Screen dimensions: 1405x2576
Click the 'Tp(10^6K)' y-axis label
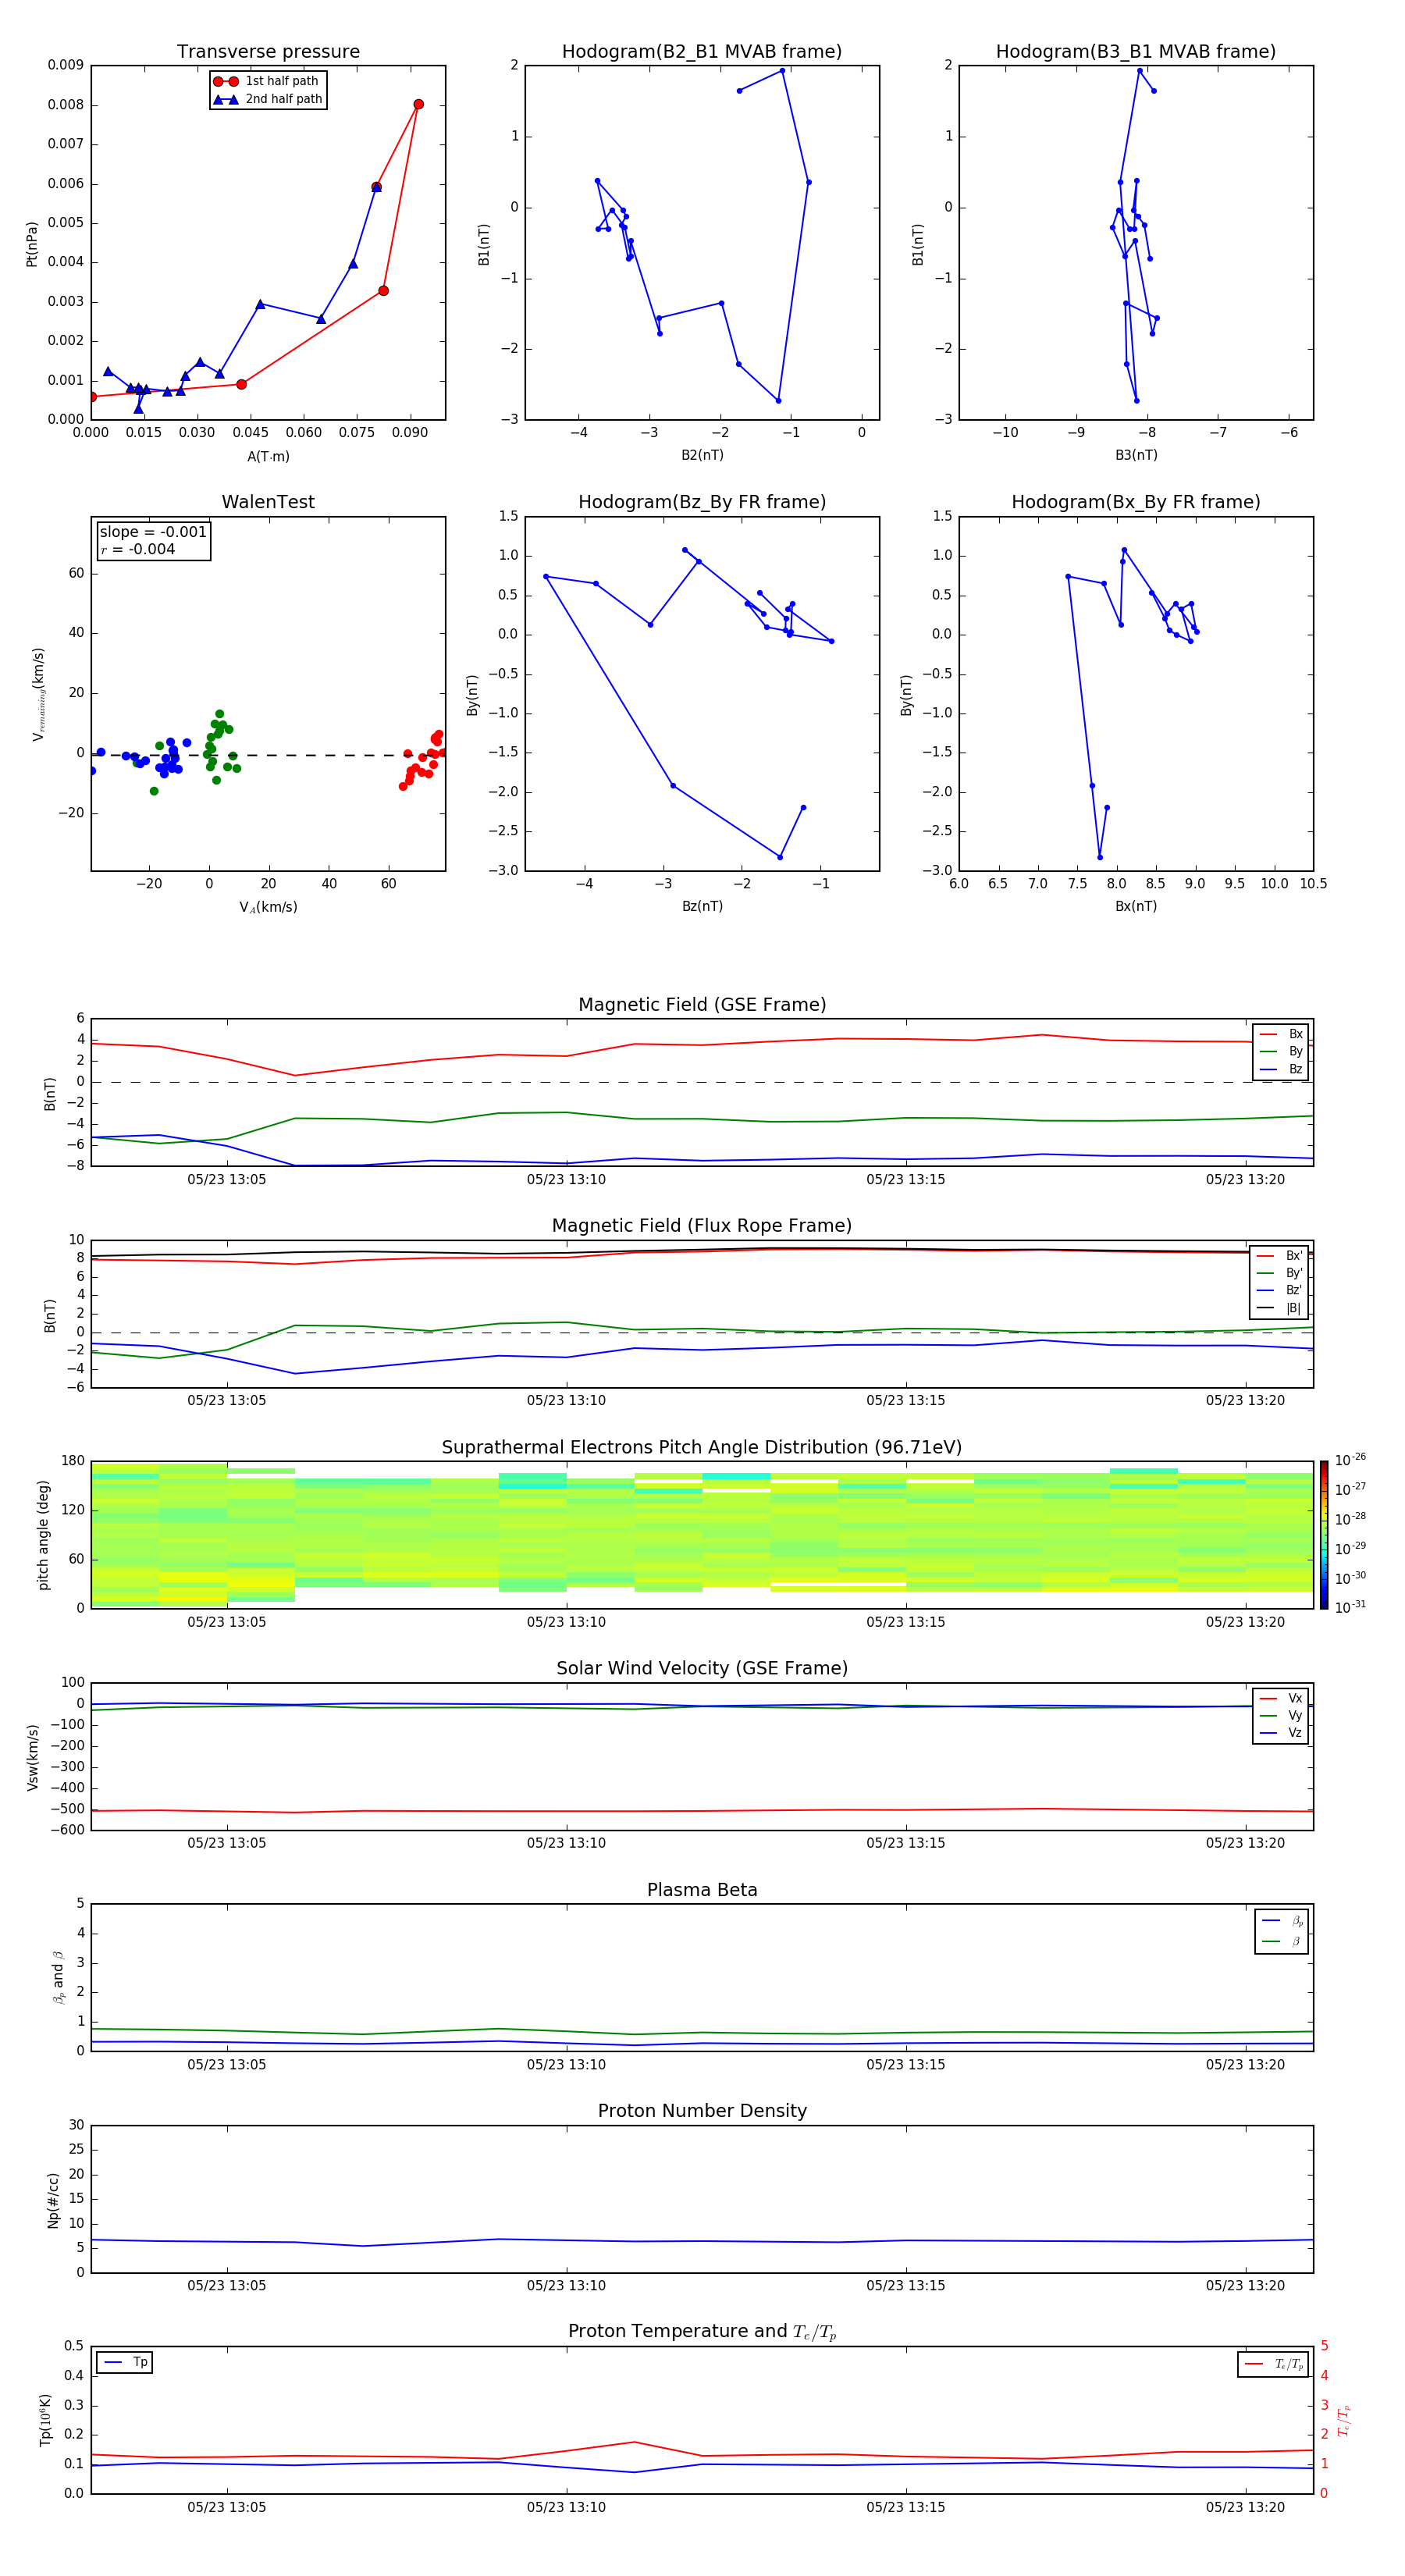45,2420
